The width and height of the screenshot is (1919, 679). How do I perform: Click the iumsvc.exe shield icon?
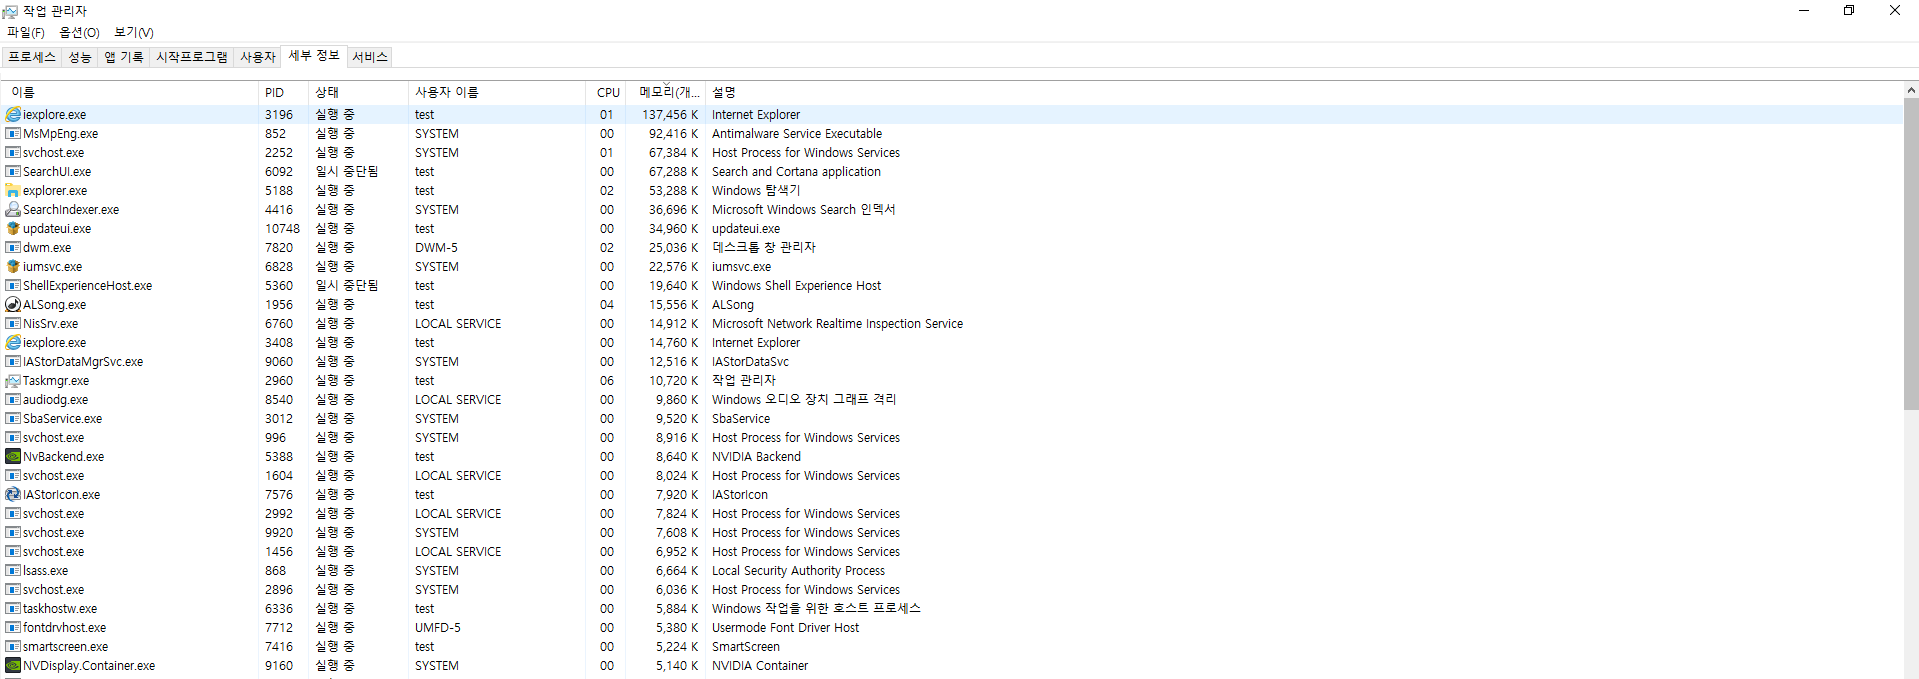click(x=13, y=267)
